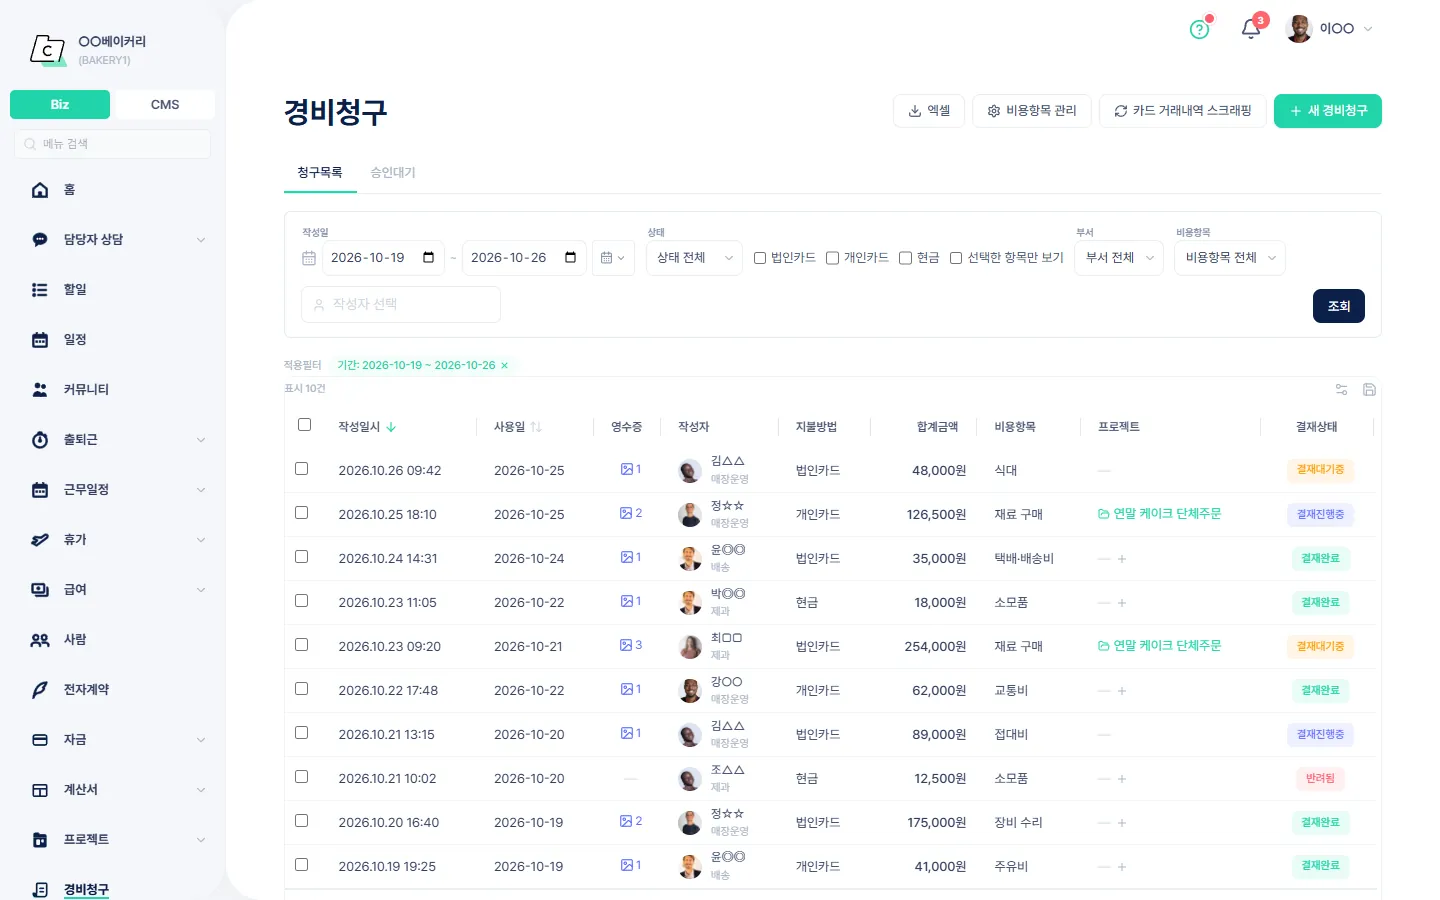Switch to the 승인대기 tab

393,173
